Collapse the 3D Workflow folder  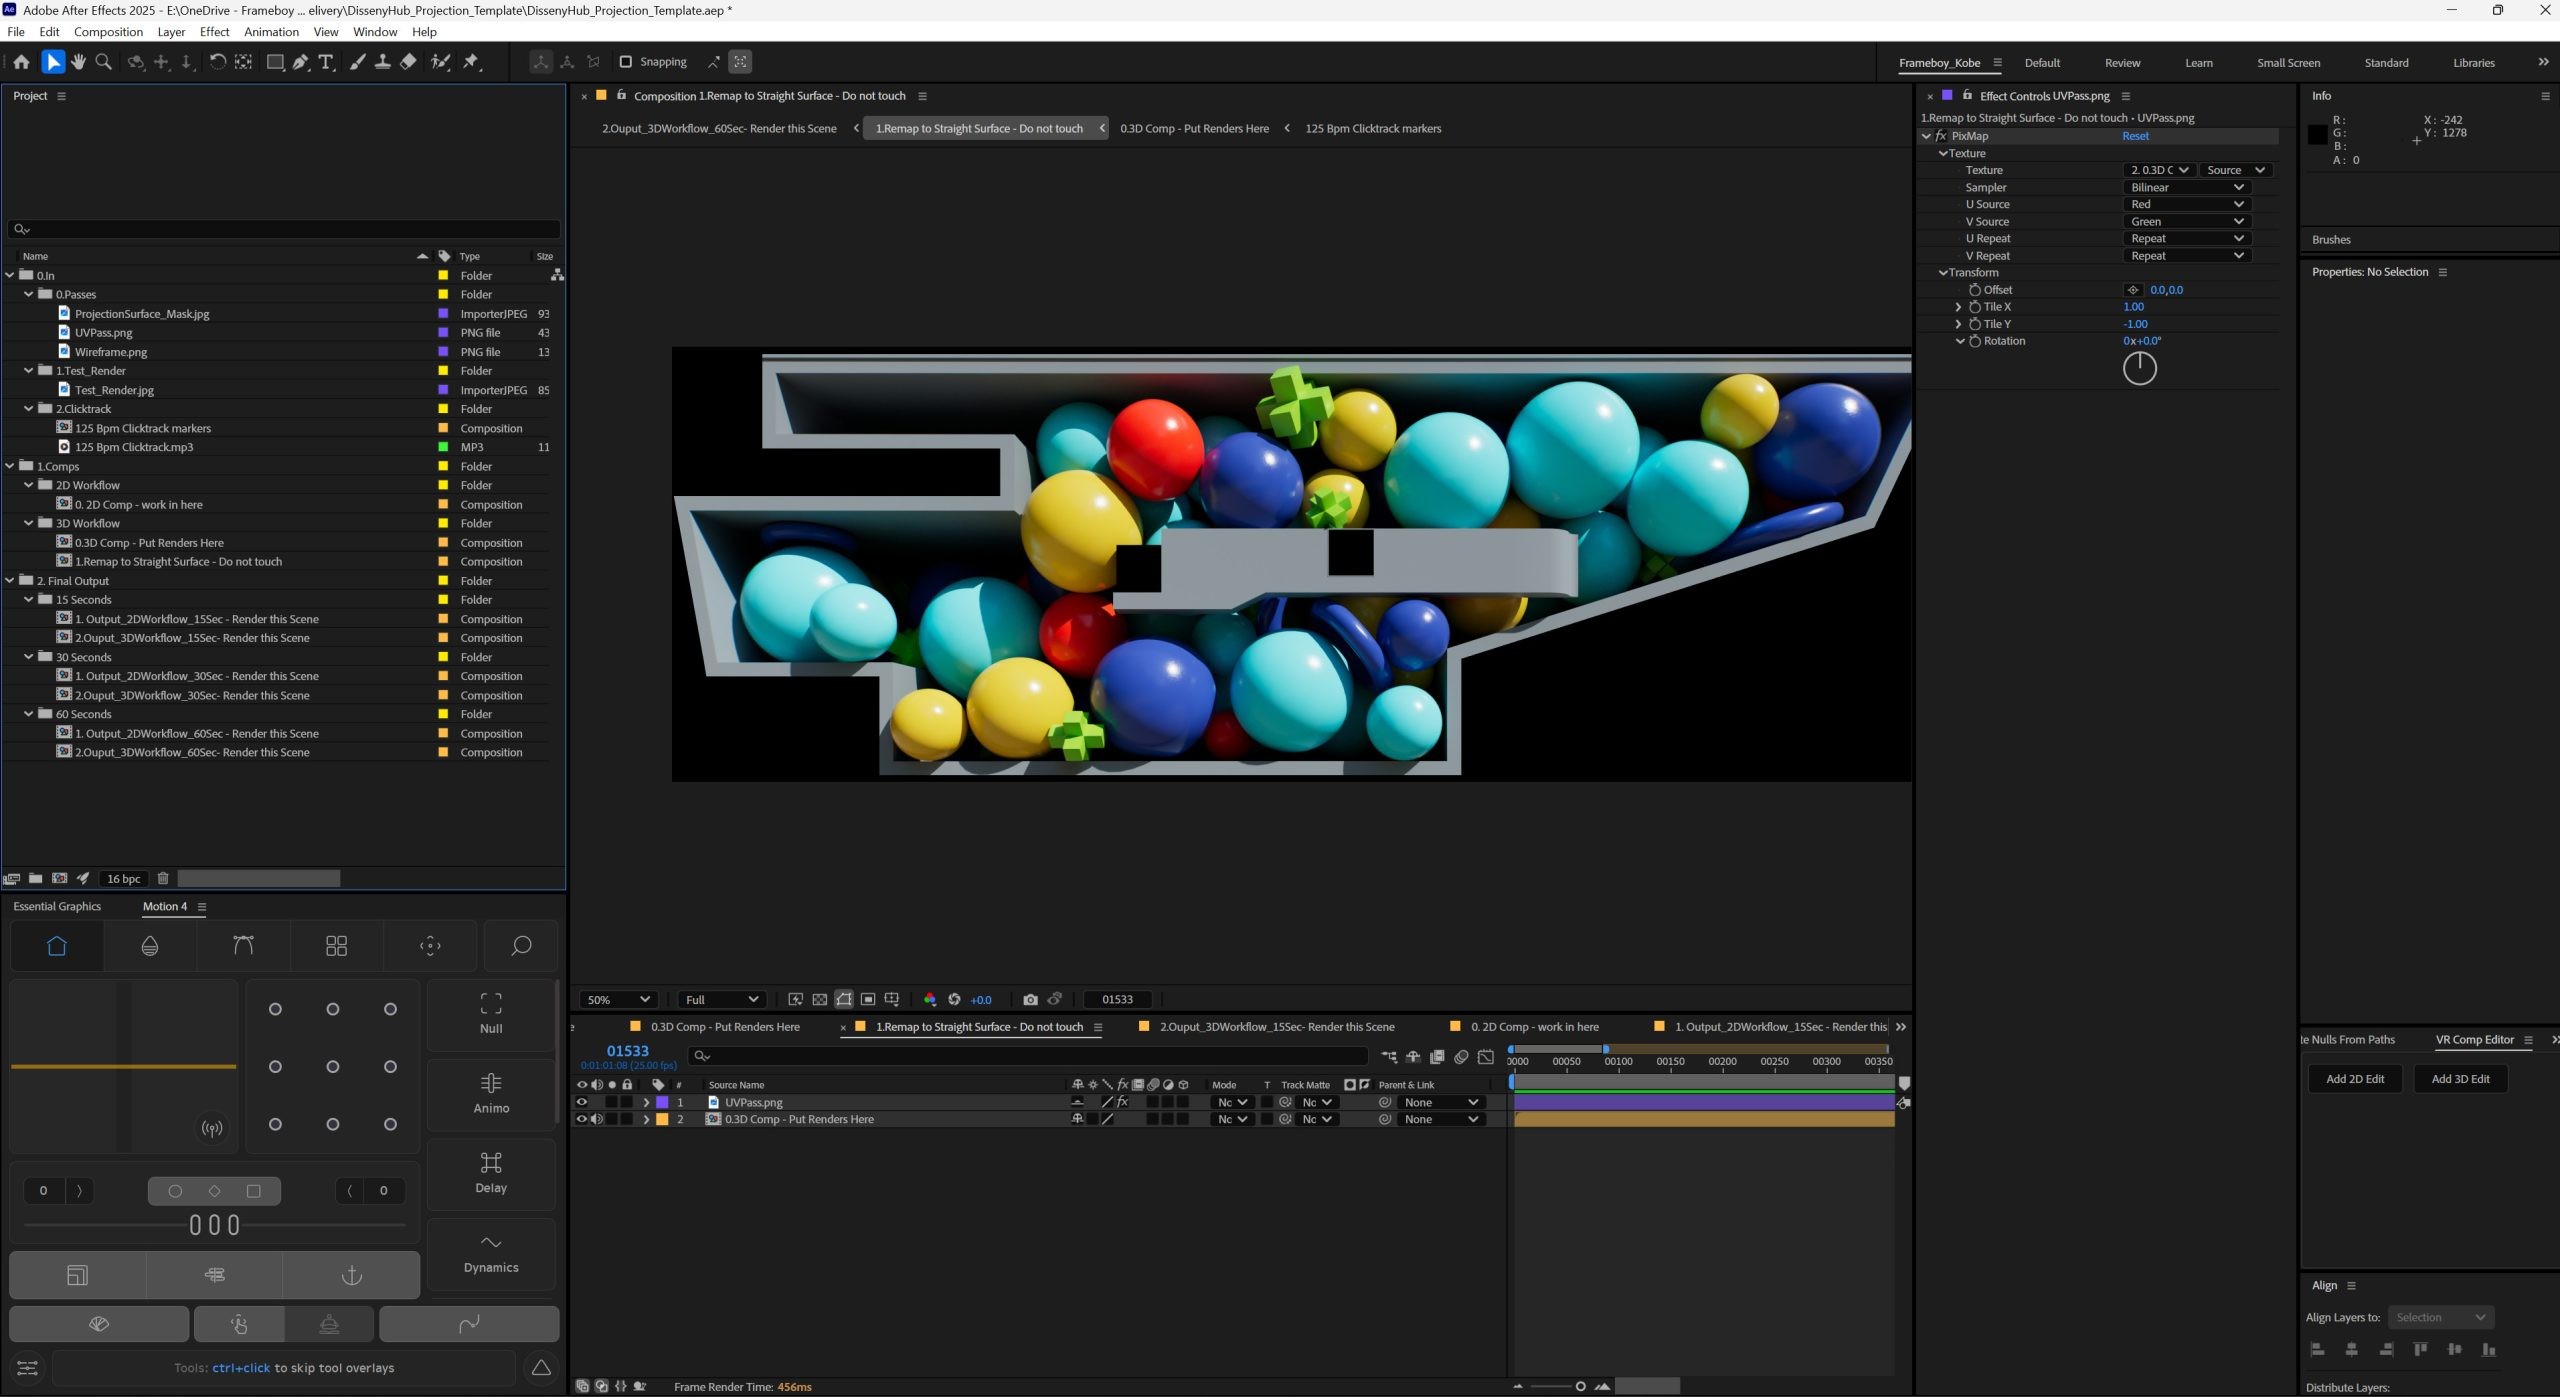pyautogui.click(x=29, y=523)
